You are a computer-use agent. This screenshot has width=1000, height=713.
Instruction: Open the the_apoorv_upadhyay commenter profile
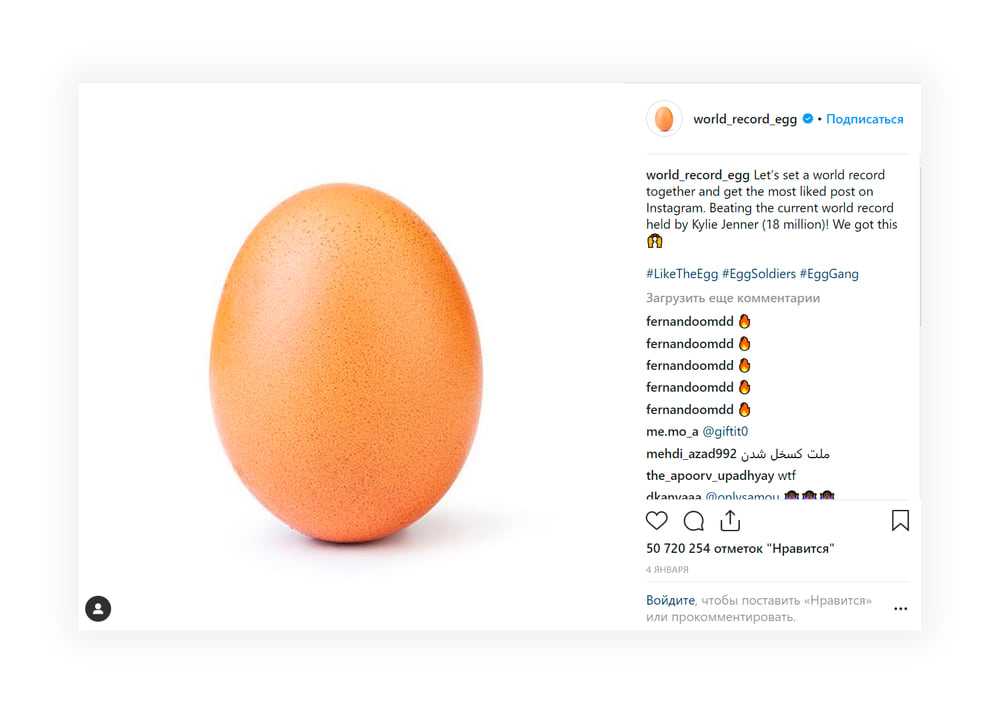coord(710,475)
